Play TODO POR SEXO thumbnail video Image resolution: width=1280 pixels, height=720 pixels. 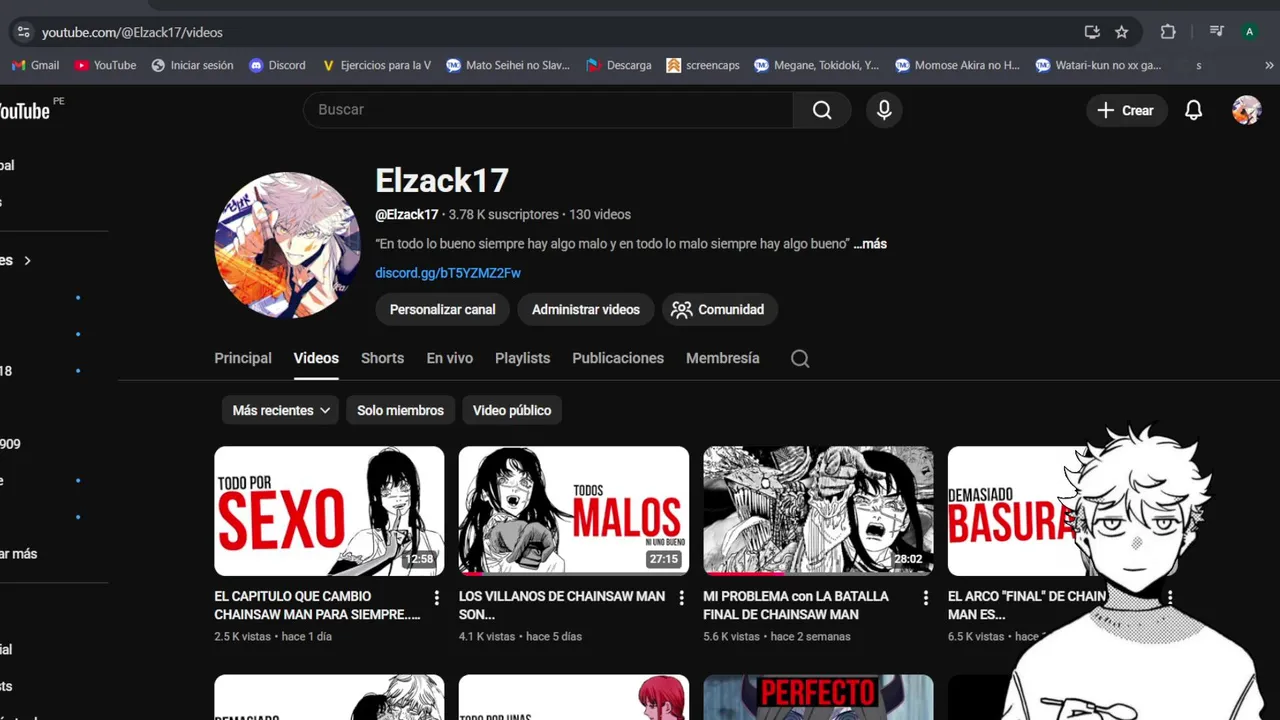tap(329, 511)
